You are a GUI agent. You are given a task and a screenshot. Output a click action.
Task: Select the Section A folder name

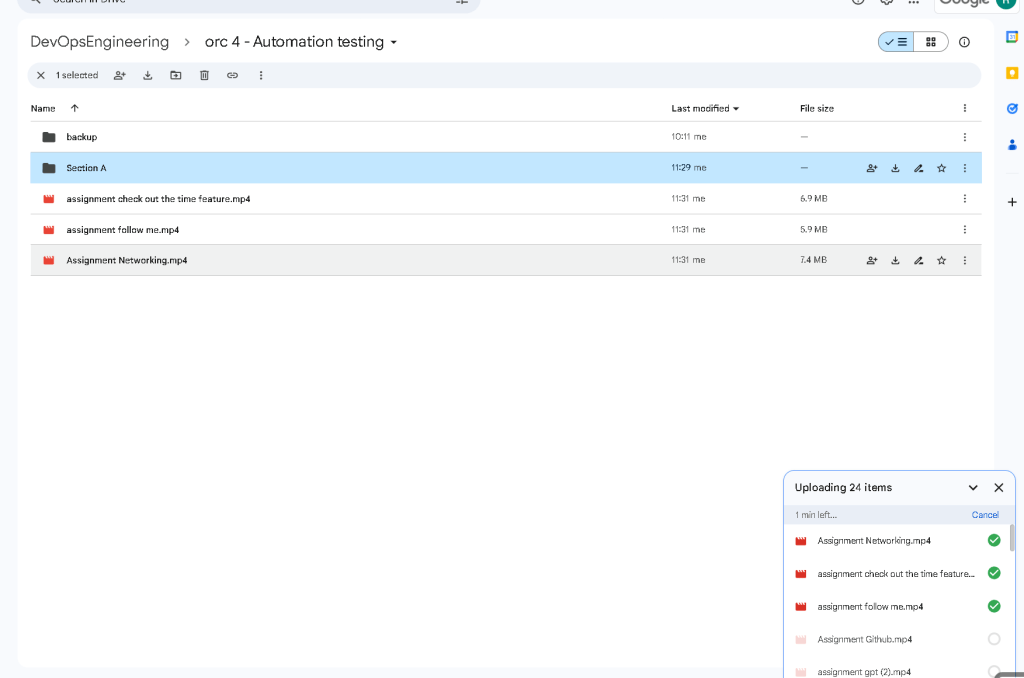(x=86, y=168)
